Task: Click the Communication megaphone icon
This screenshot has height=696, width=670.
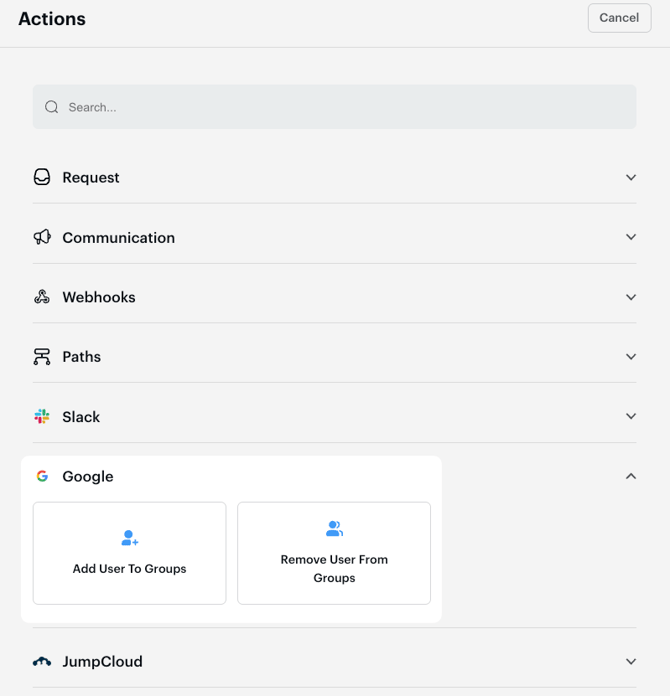Action: coord(42,237)
